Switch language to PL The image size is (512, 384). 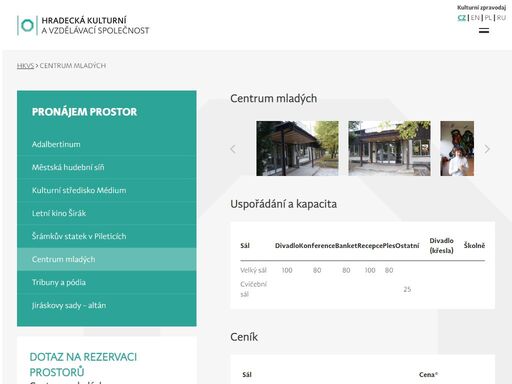click(x=488, y=18)
